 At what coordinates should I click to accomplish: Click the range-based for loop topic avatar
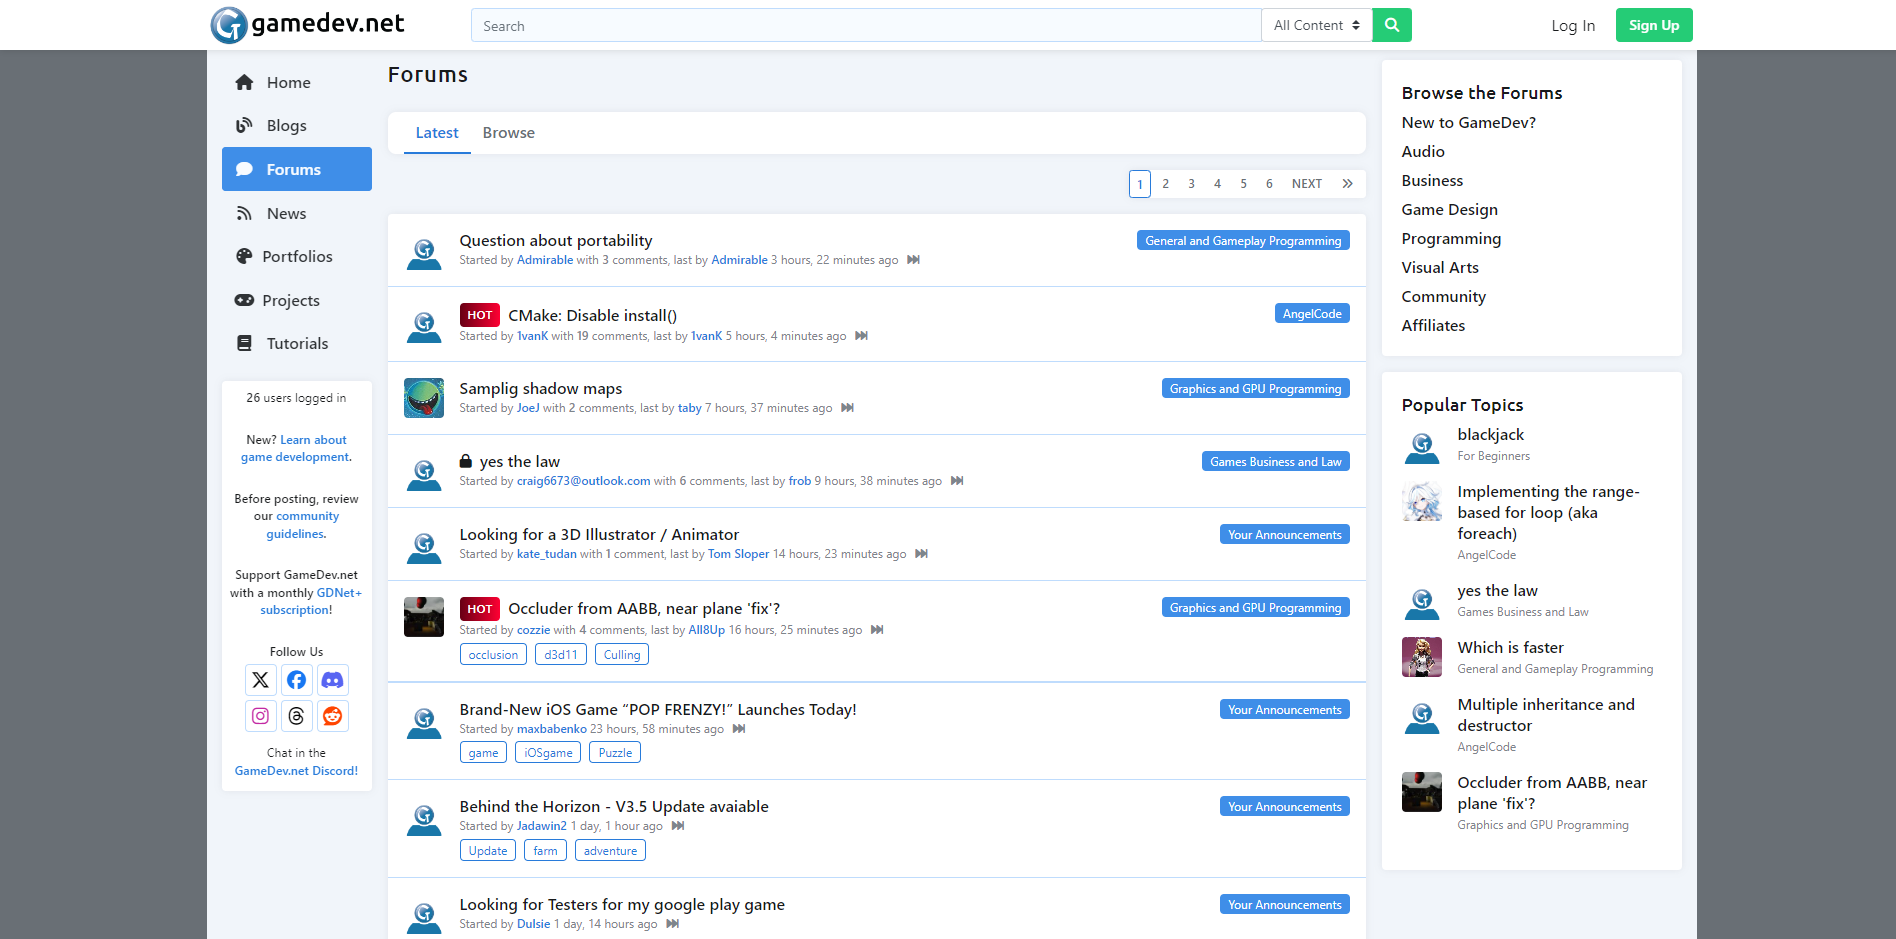1422,502
